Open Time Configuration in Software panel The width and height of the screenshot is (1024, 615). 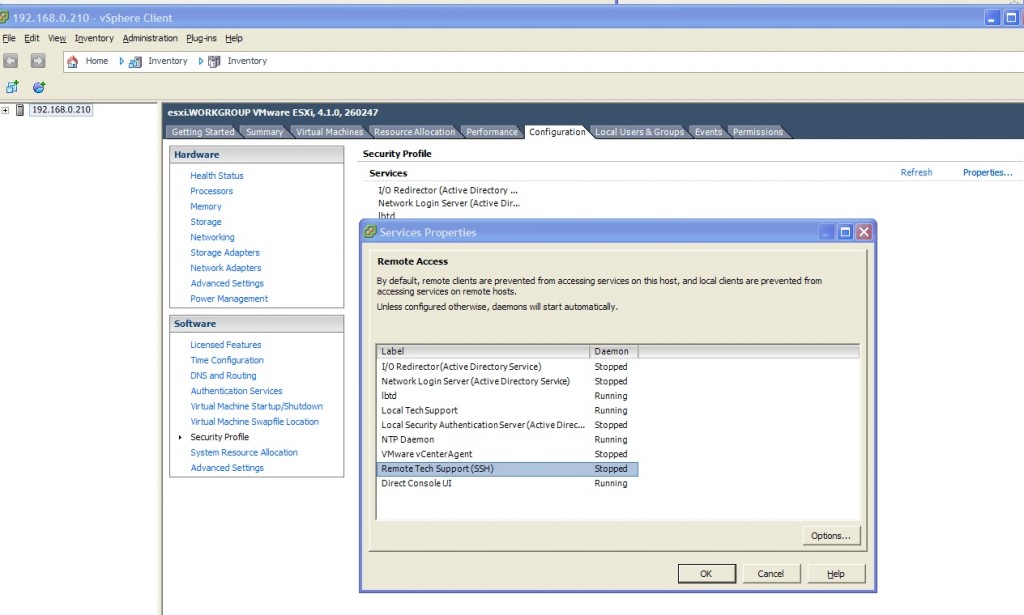tap(227, 360)
